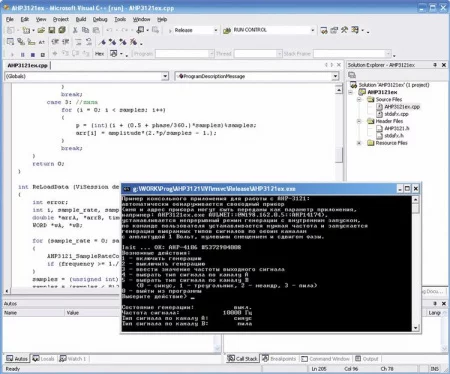Open the Debug menu

(x=100, y=19)
